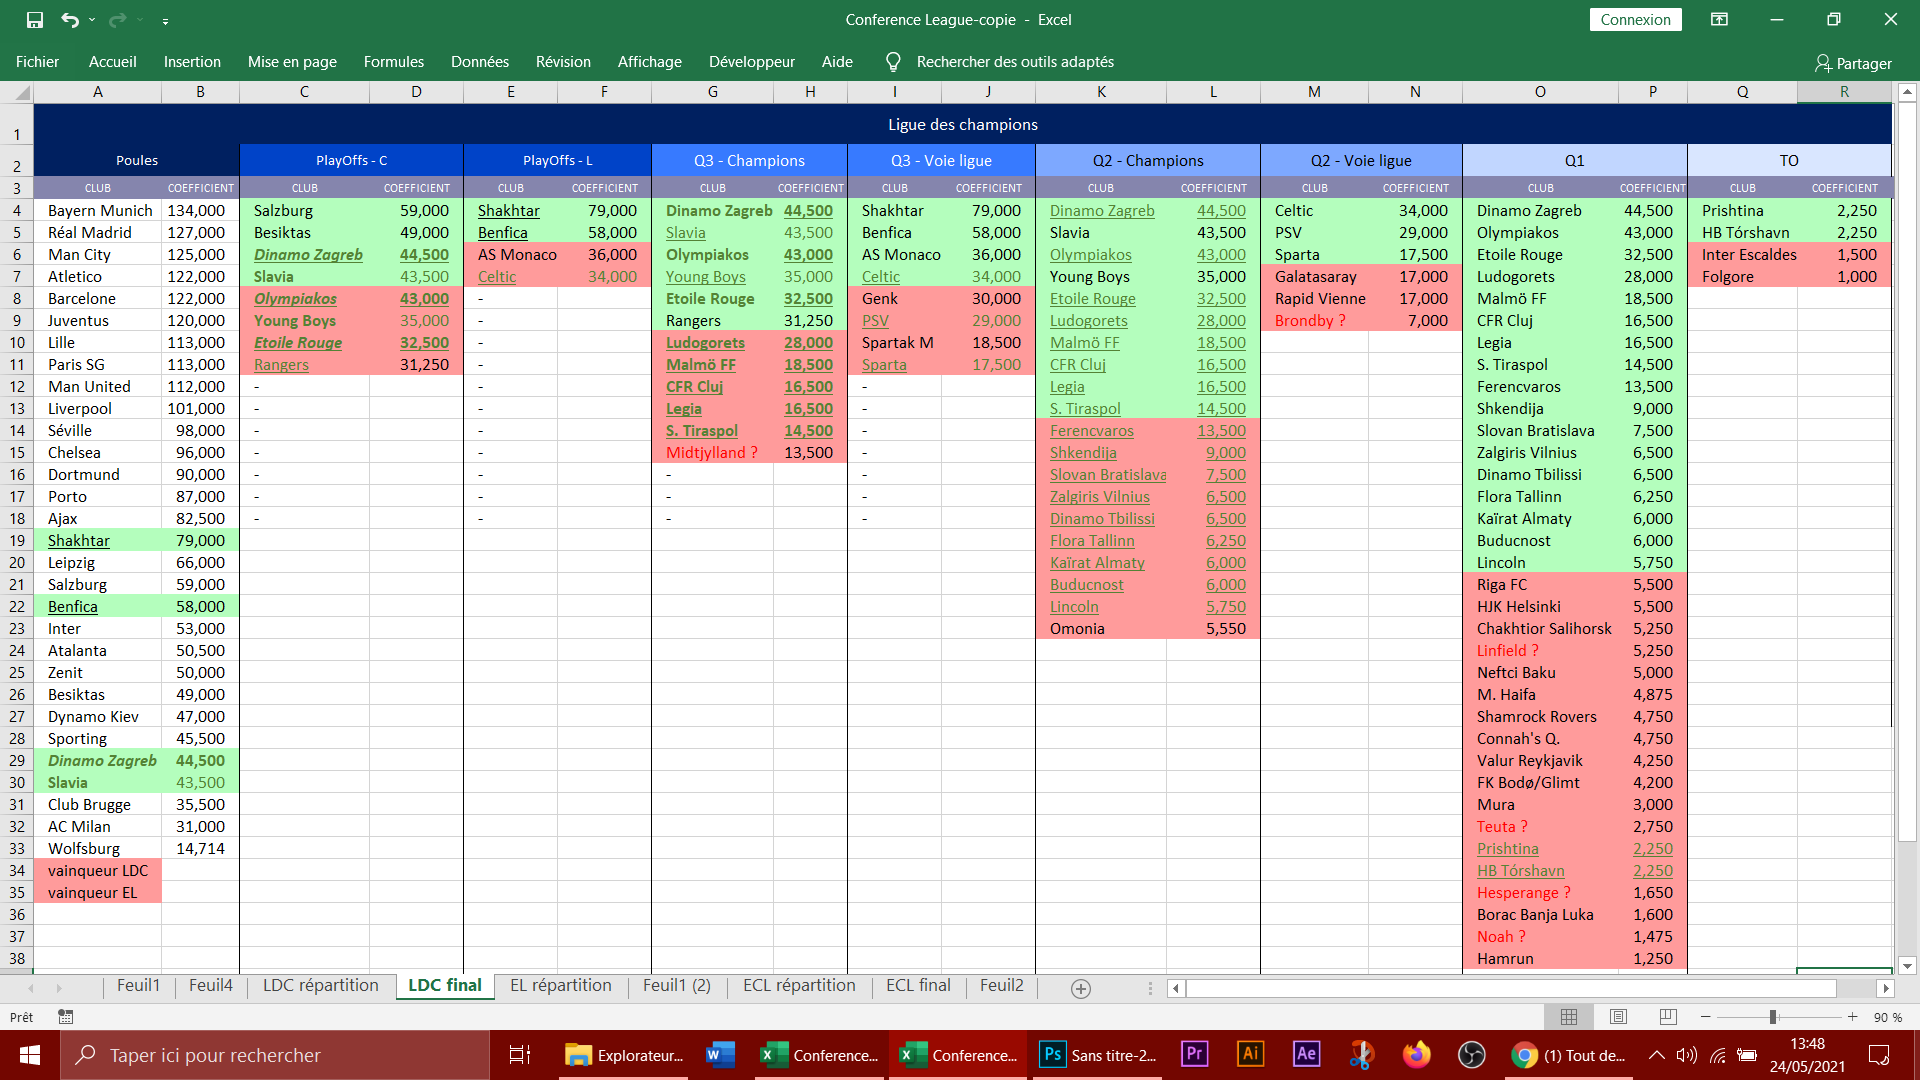Open the Undo history dropdown arrow
The width and height of the screenshot is (1920, 1080).
[92, 20]
